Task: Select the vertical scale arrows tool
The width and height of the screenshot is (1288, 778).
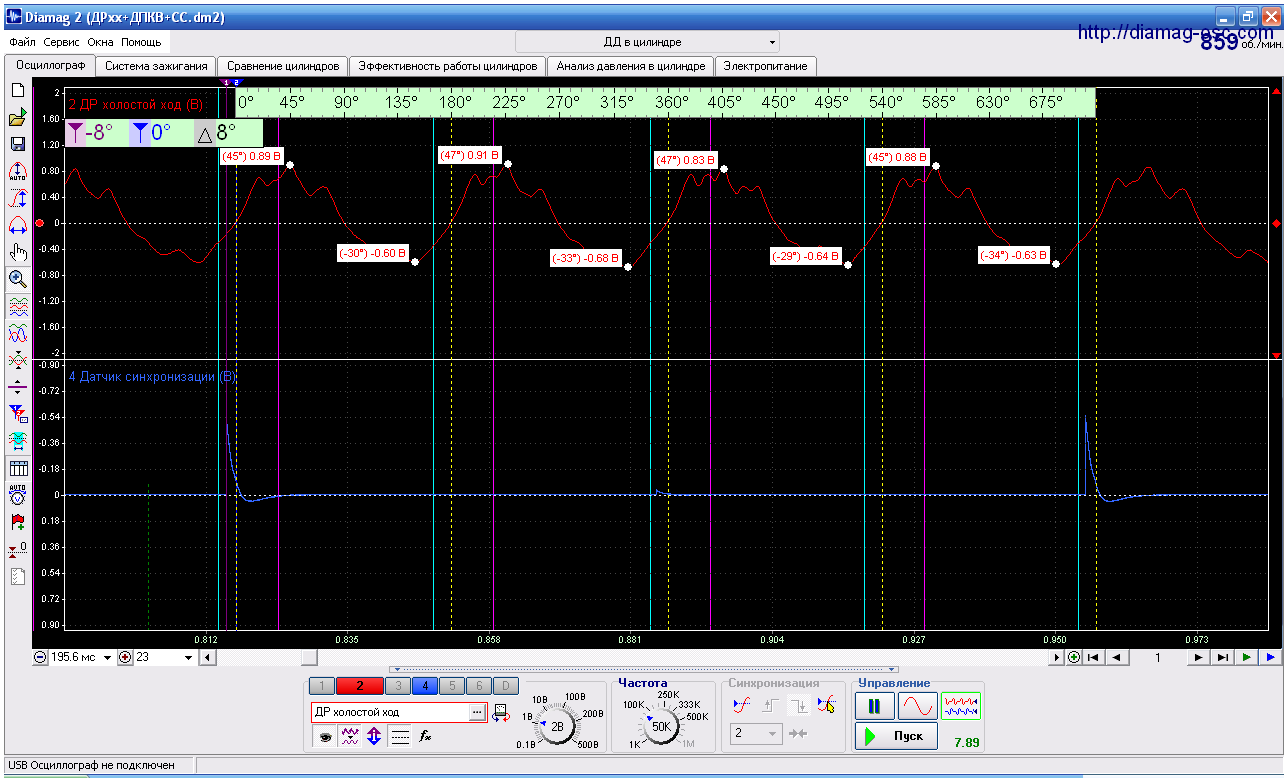Action: [17, 198]
